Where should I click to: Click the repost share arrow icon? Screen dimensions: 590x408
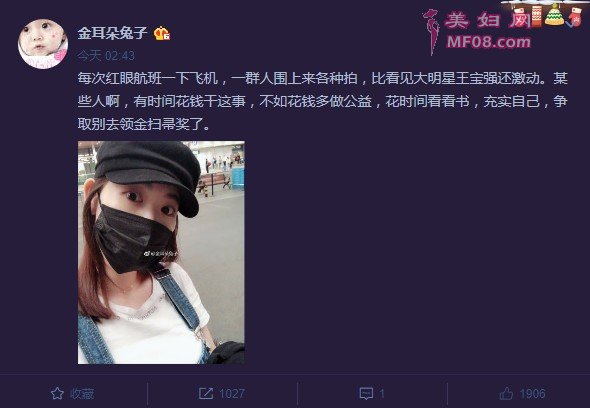coord(206,394)
